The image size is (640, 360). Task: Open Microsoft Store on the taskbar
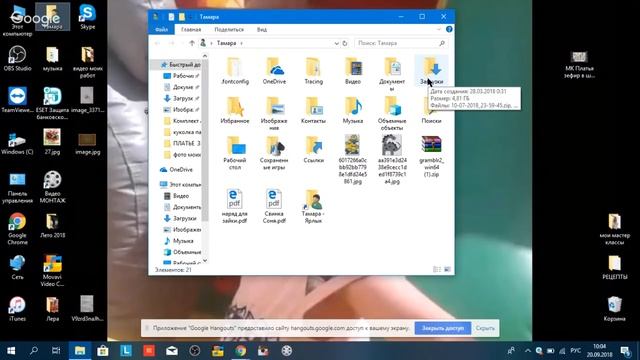pyautogui.click(x=102, y=351)
